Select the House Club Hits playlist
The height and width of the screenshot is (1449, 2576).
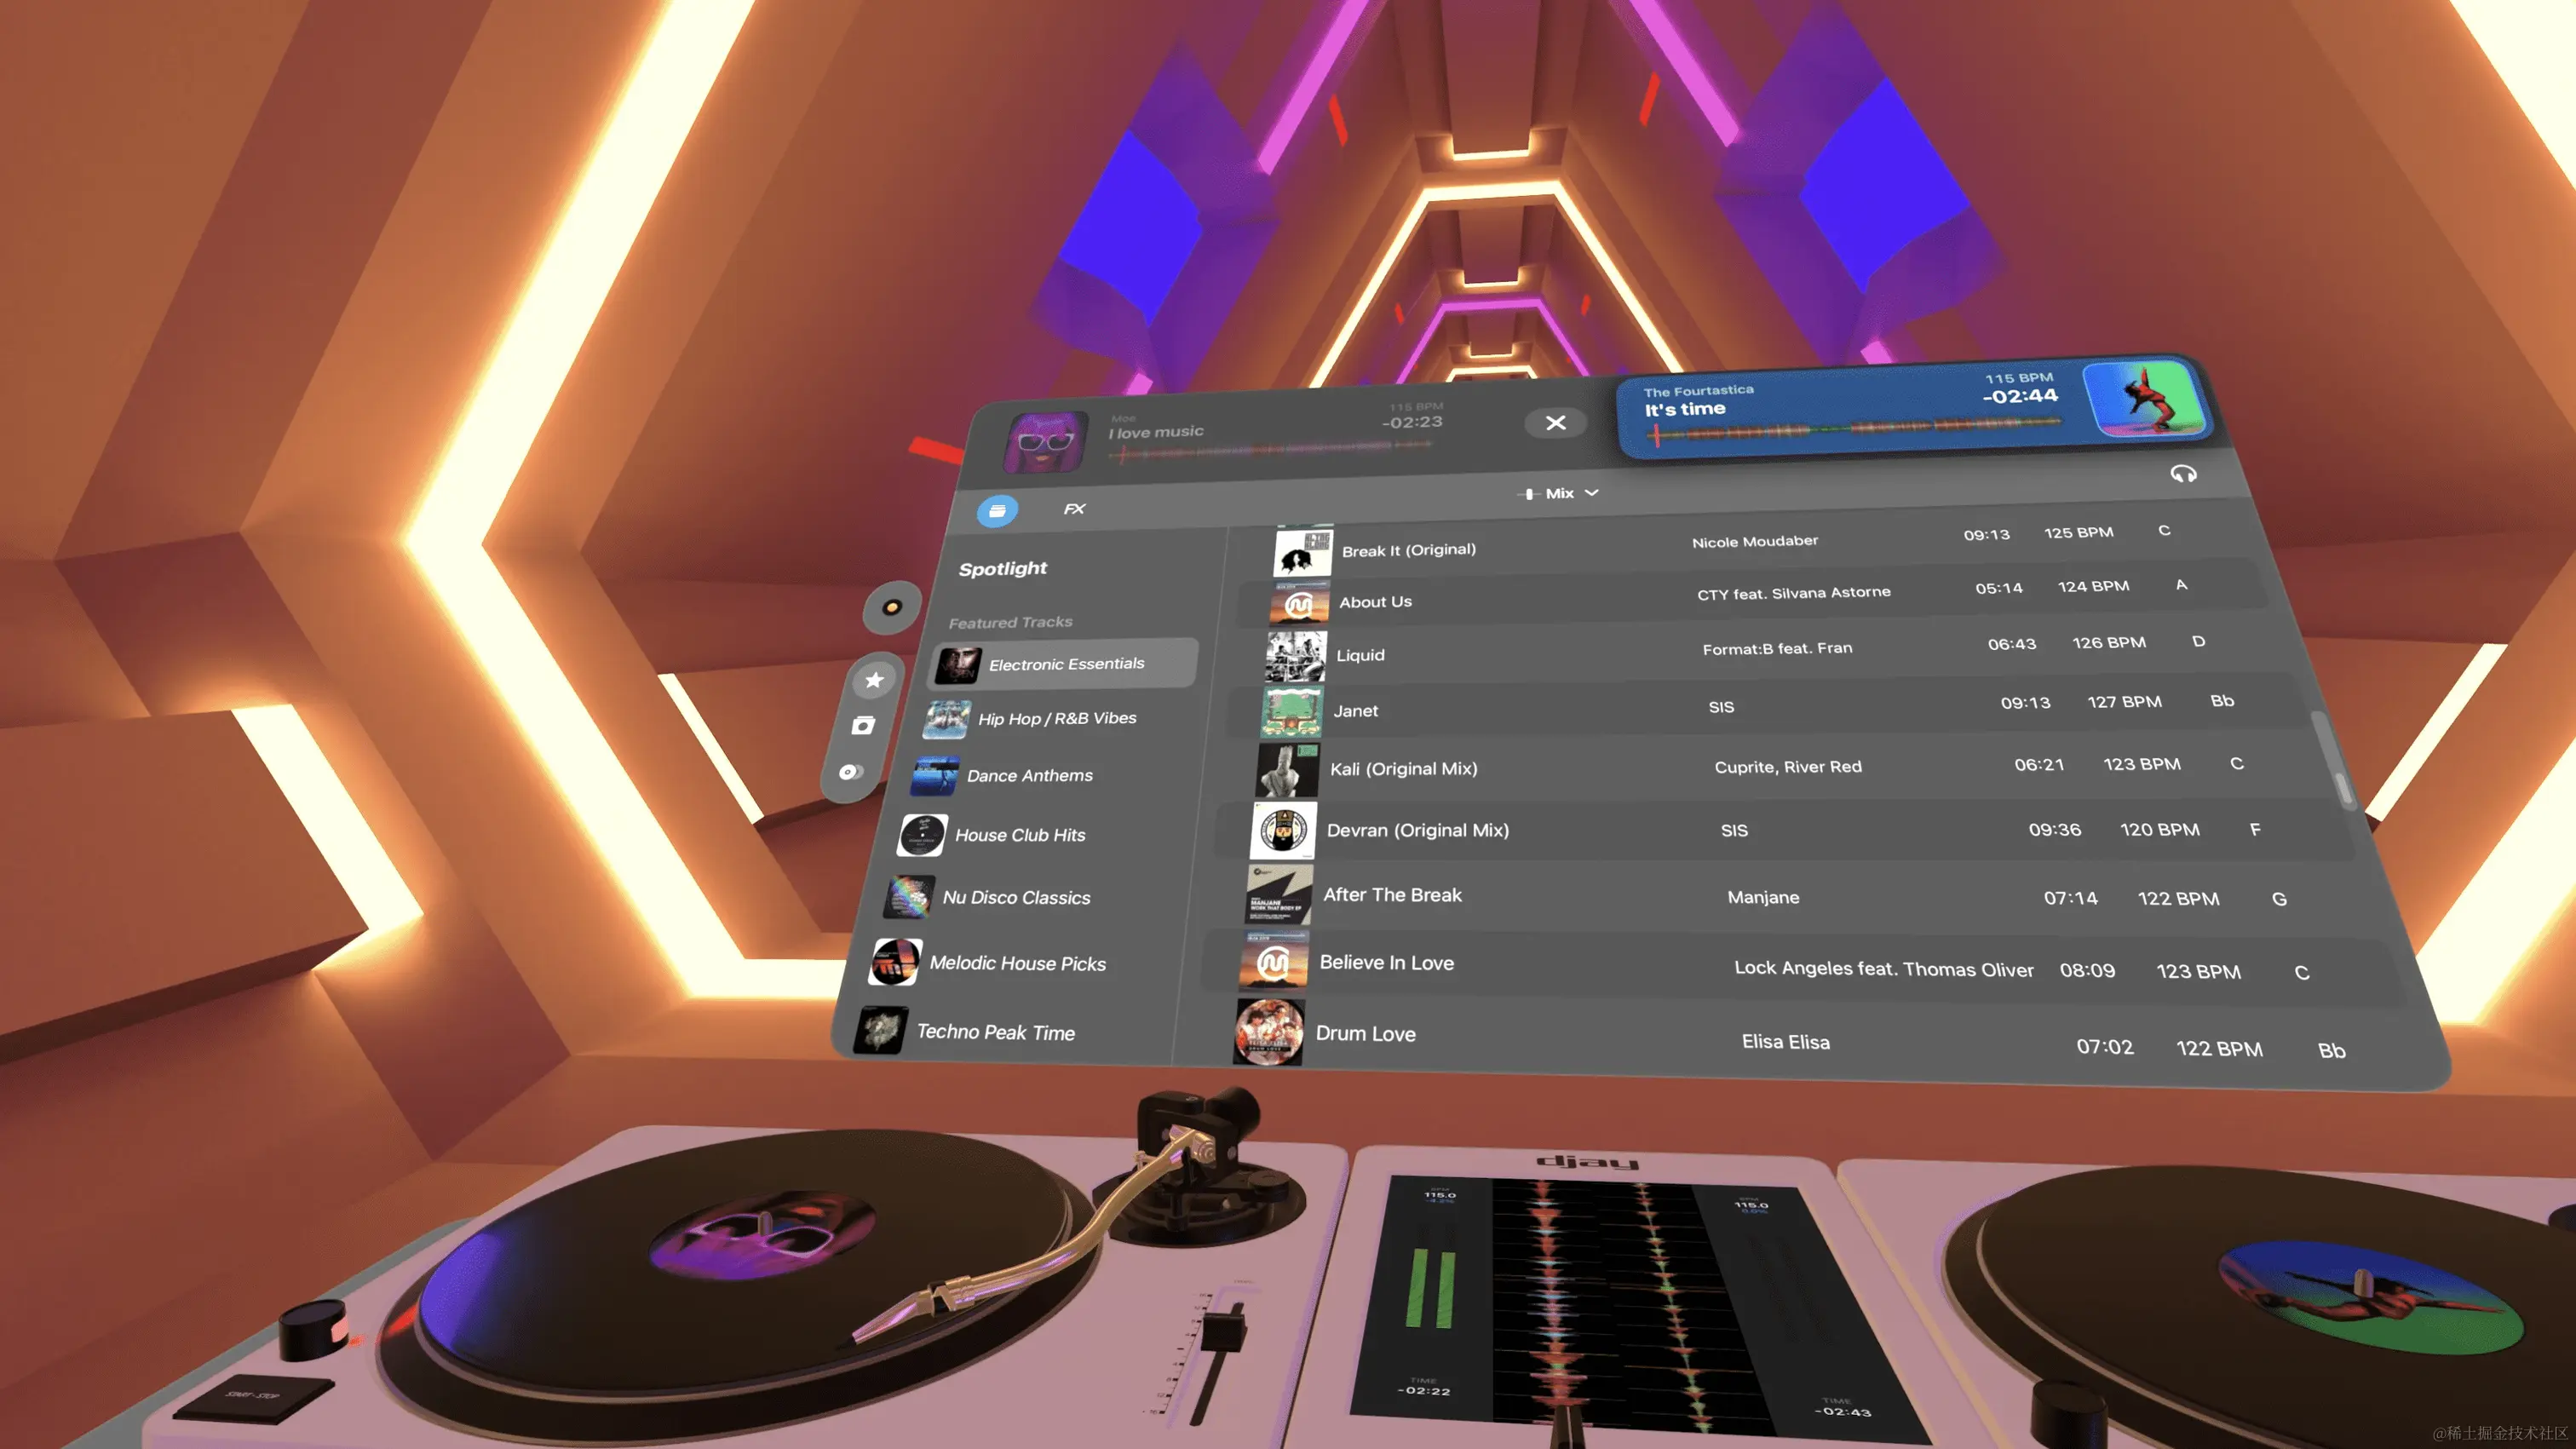point(1019,835)
